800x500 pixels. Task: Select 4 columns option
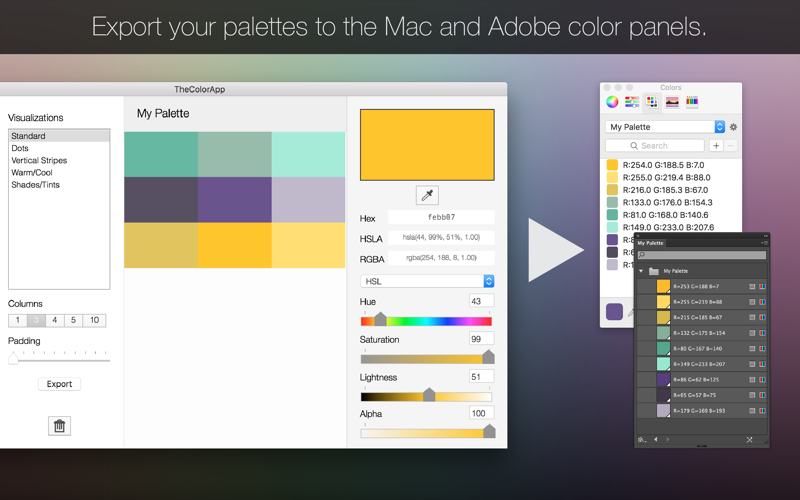click(x=55, y=320)
